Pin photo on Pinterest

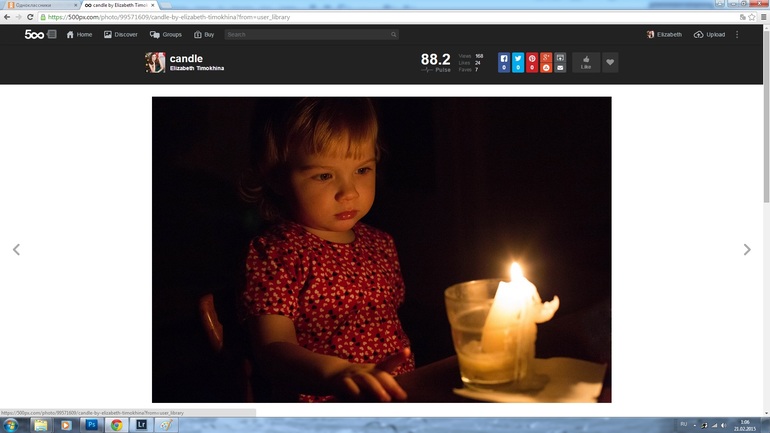pos(532,59)
